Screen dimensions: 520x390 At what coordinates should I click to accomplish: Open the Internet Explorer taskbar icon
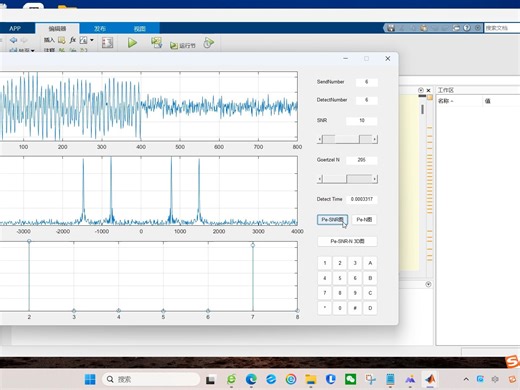[x=271, y=379]
